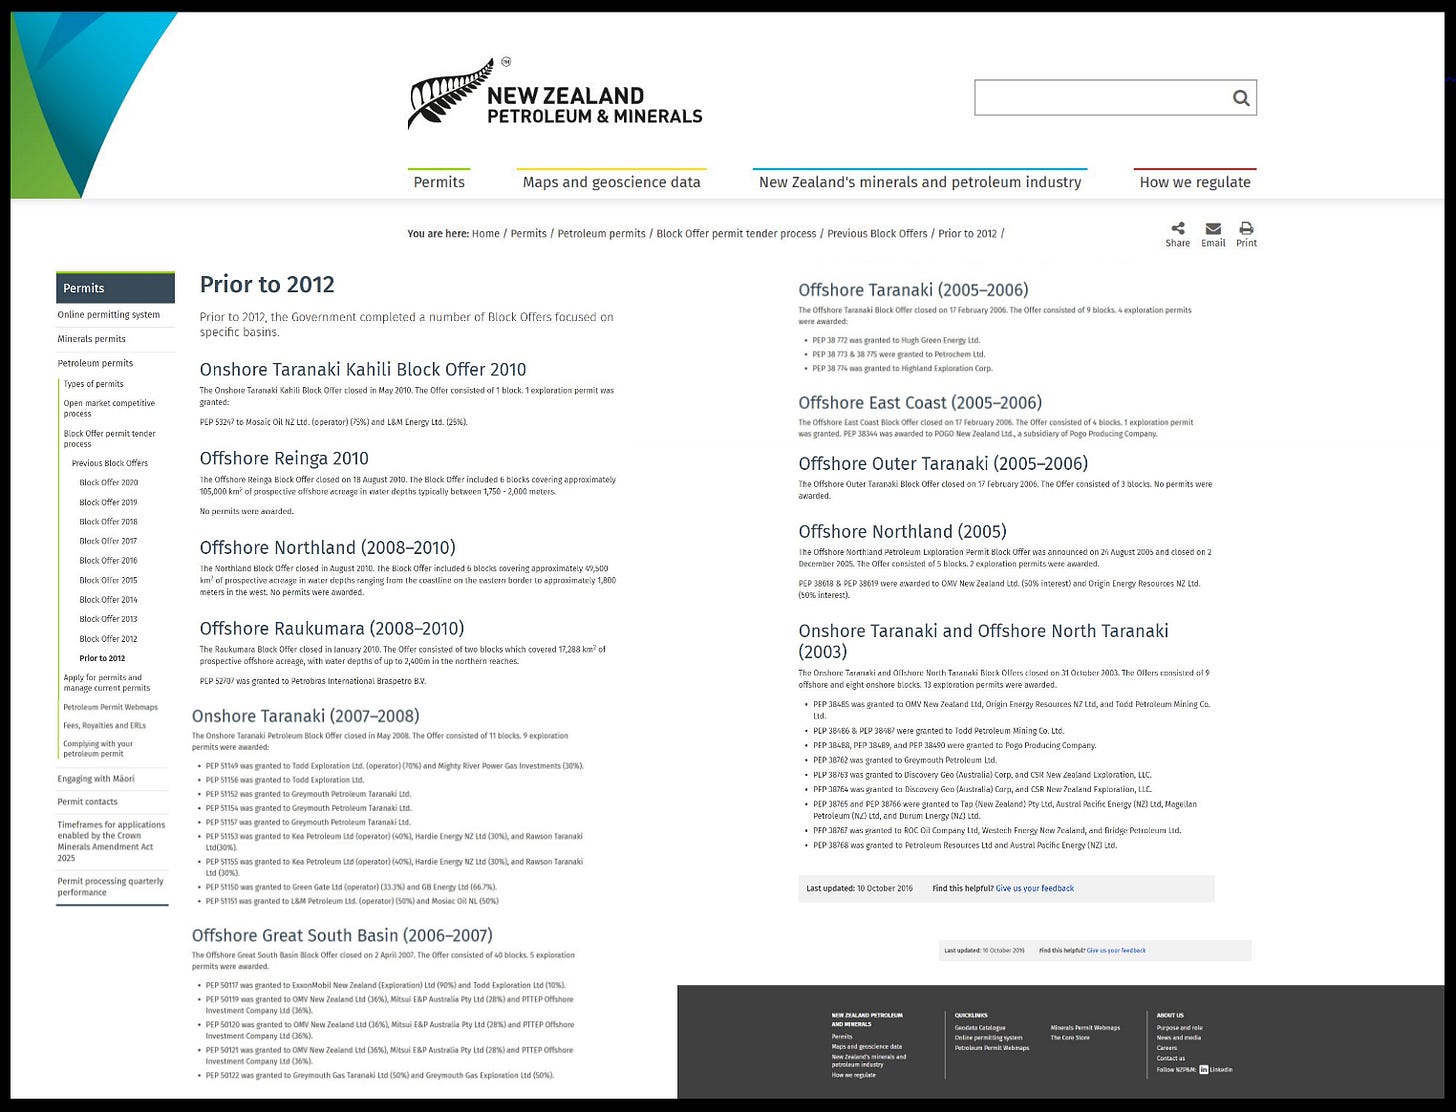This screenshot has width=1456, height=1112.
Task: Click the Offshore Reinga 2010 heading
Action: pos(284,458)
